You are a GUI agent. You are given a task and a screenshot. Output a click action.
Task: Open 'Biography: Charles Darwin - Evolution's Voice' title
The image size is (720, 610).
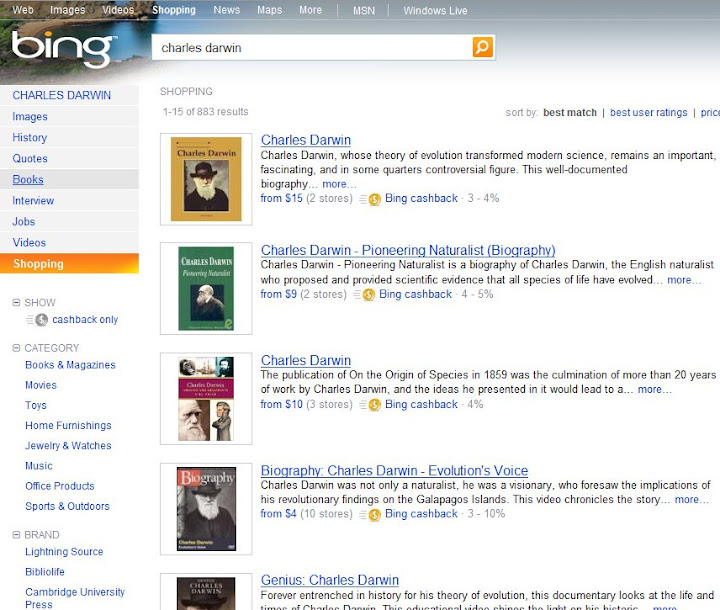[394, 471]
